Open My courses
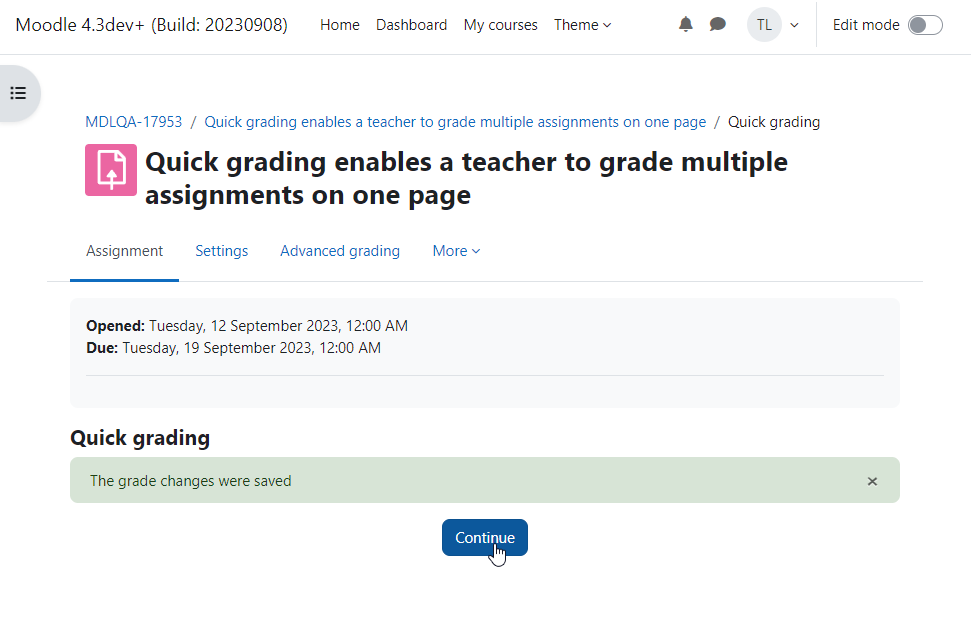This screenshot has width=971, height=627. tap(500, 25)
